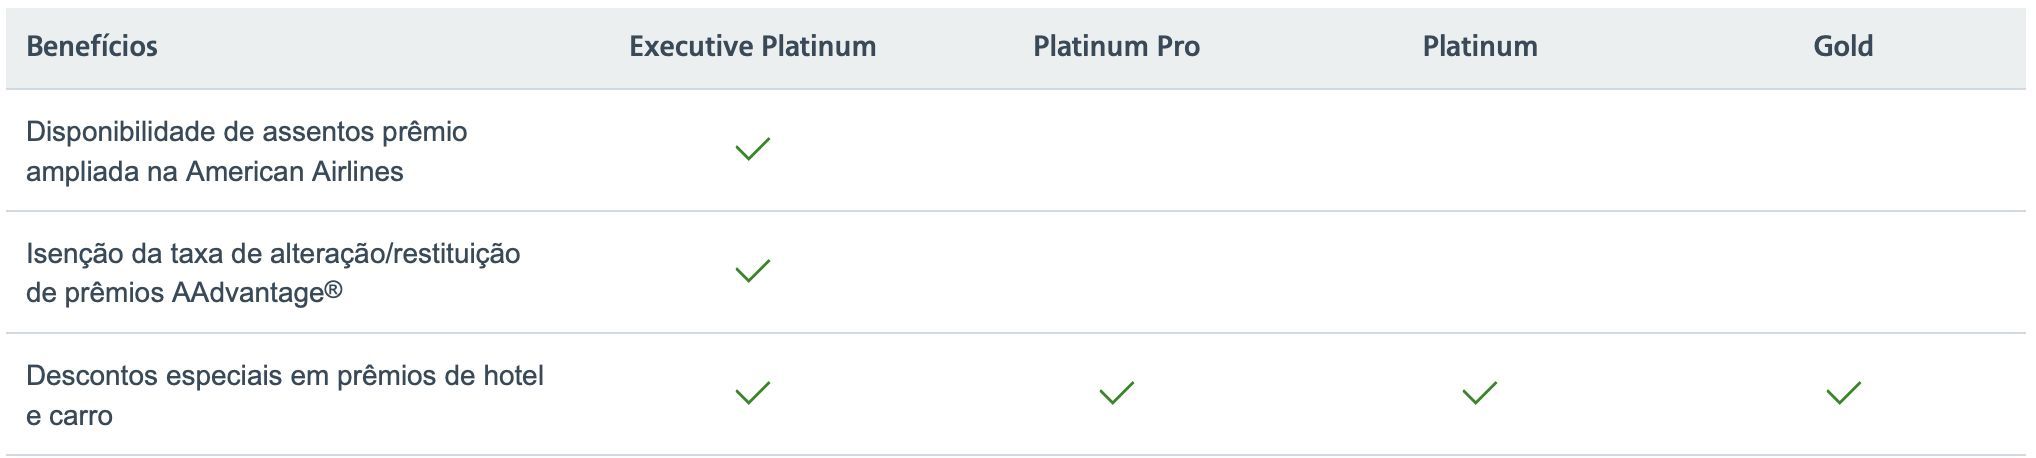Screen dimensions: 2036x458
Task: Select the Gold column header
Action: pyautogui.click(x=1843, y=46)
